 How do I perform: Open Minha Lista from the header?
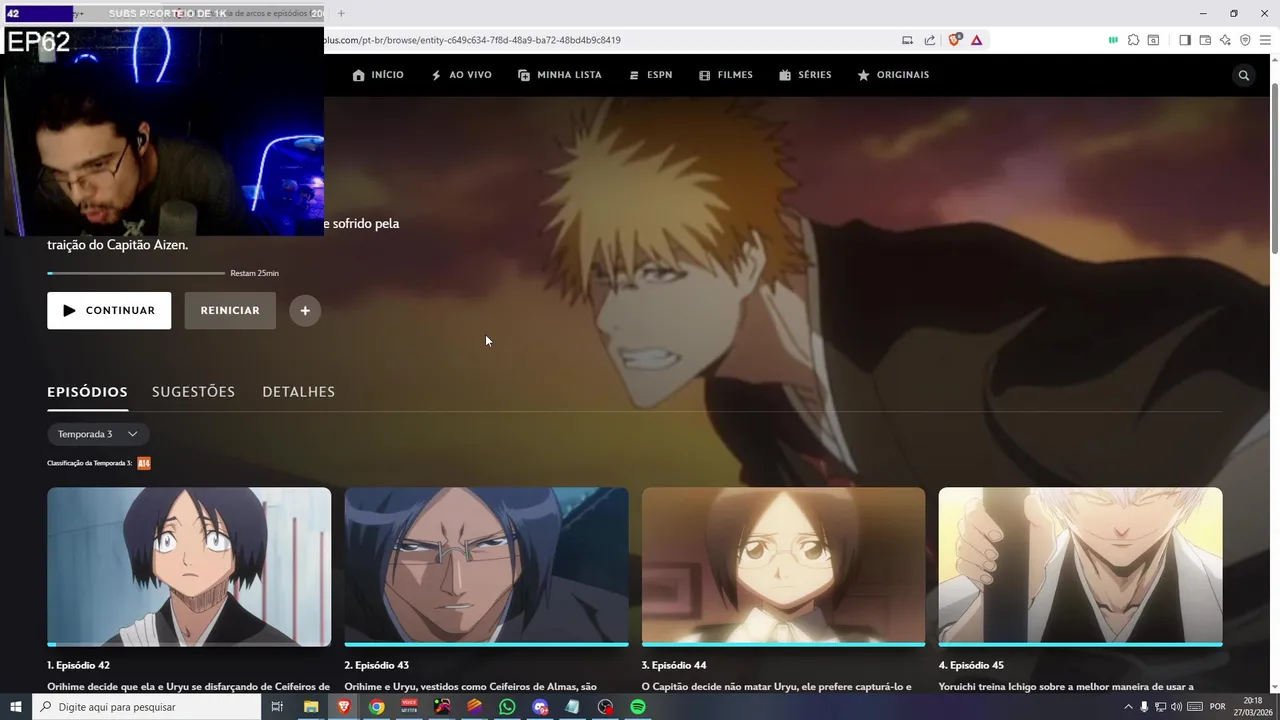[x=560, y=75]
